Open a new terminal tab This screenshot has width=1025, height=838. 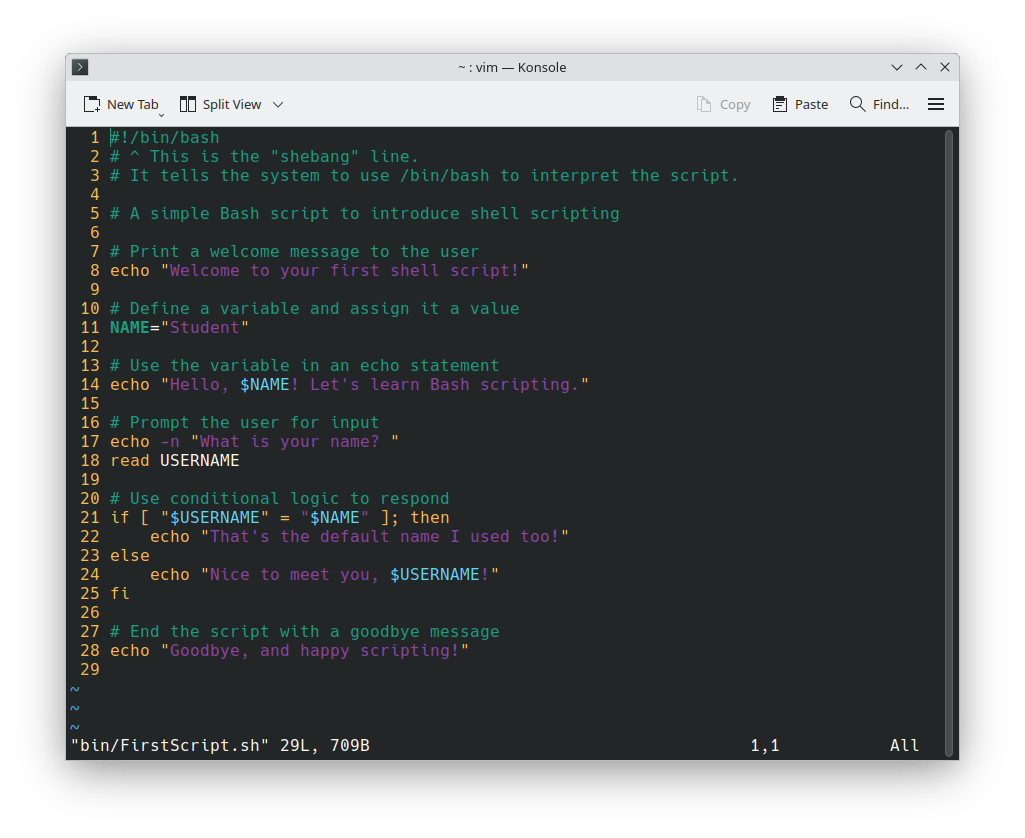(120, 104)
